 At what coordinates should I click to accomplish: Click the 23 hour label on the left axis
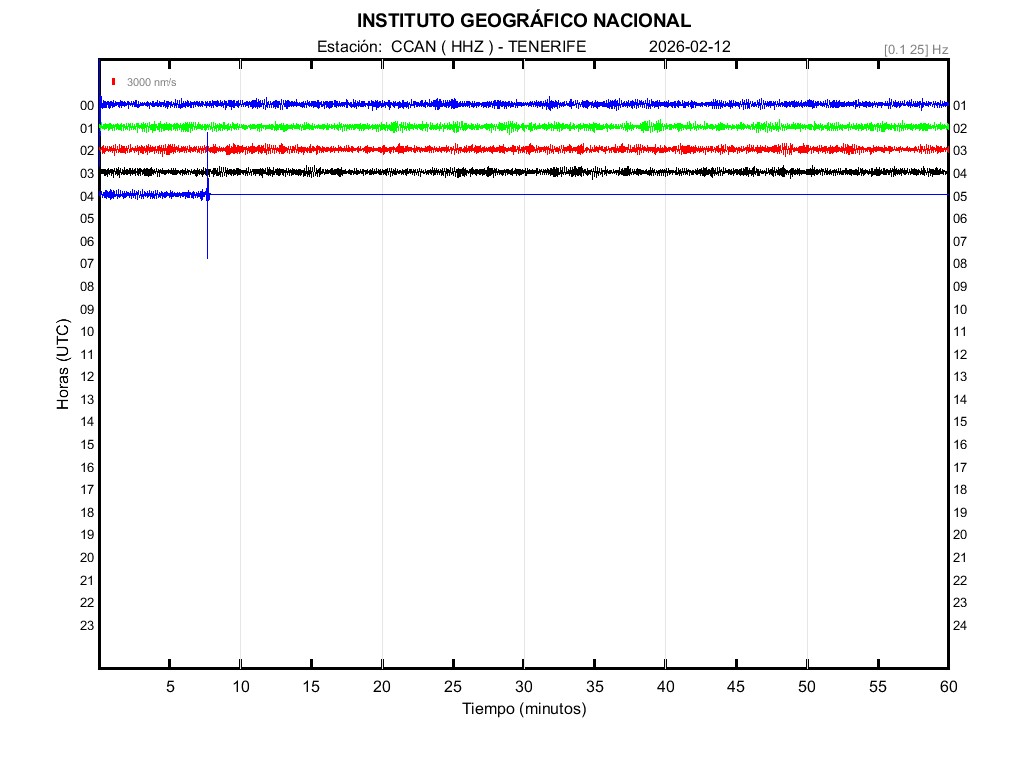[x=87, y=625]
